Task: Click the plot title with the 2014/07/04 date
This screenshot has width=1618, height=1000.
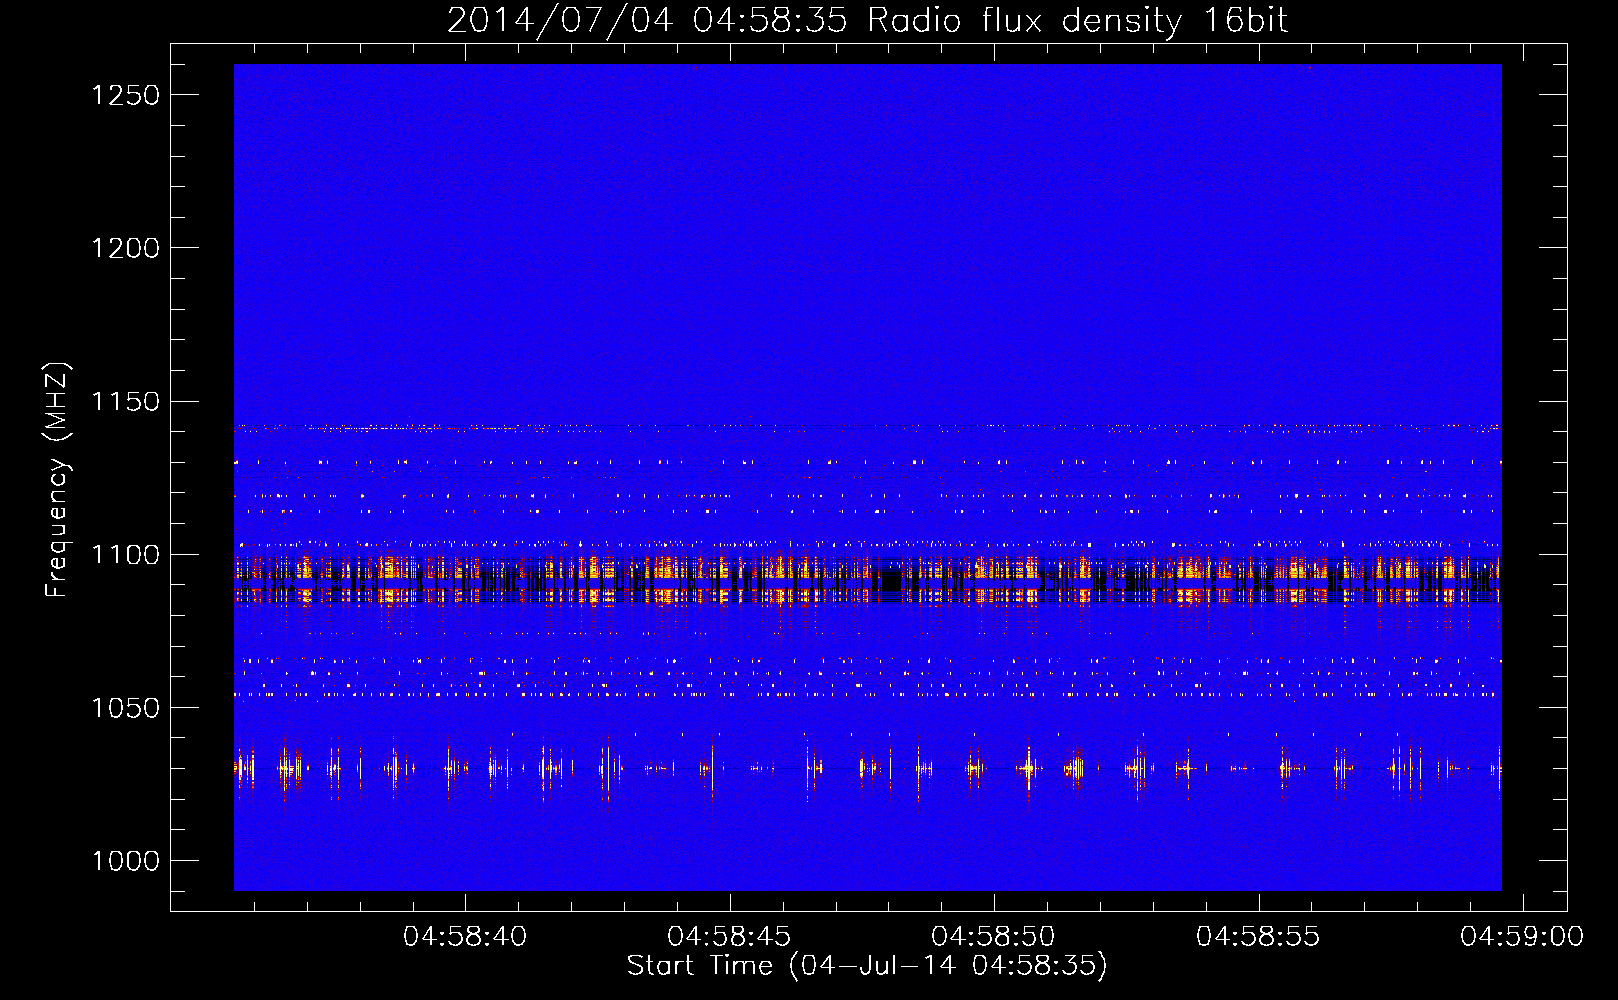Action: click(x=867, y=21)
